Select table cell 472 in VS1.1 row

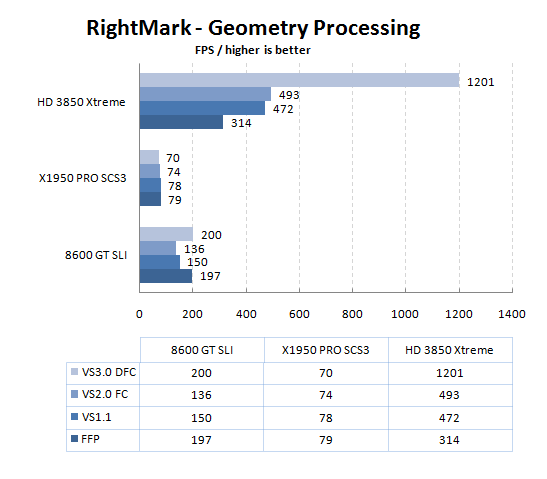(x=449, y=418)
